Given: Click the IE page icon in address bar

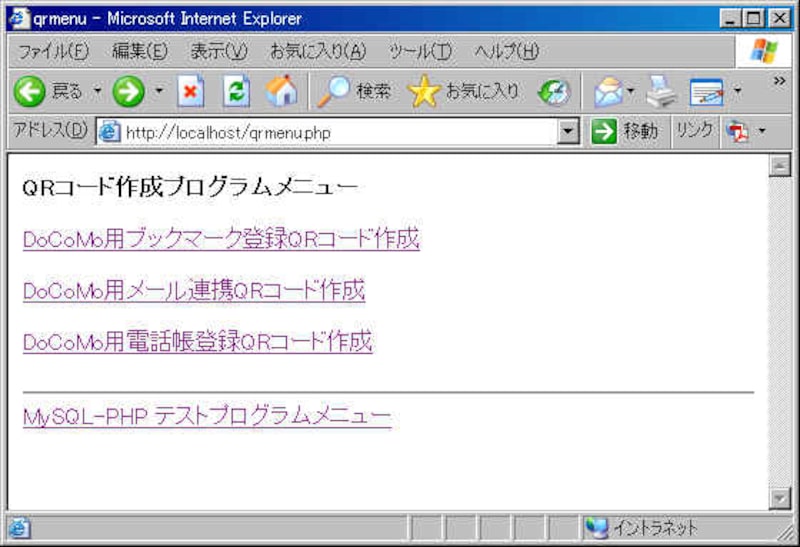Looking at the screenshot, I should pyautogui.click(x=109, y=133).
